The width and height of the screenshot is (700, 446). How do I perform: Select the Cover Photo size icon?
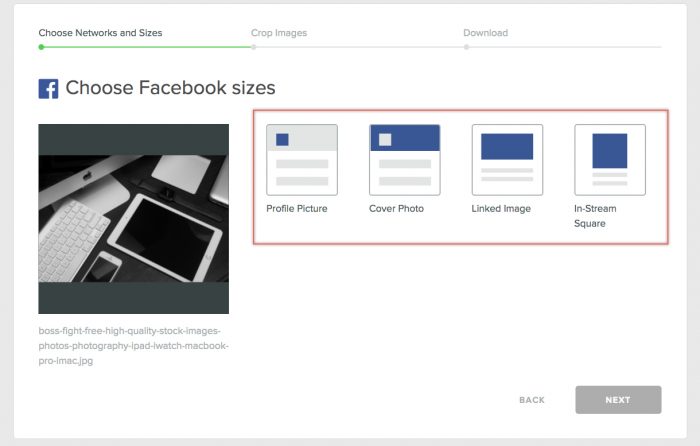(404, 159)
